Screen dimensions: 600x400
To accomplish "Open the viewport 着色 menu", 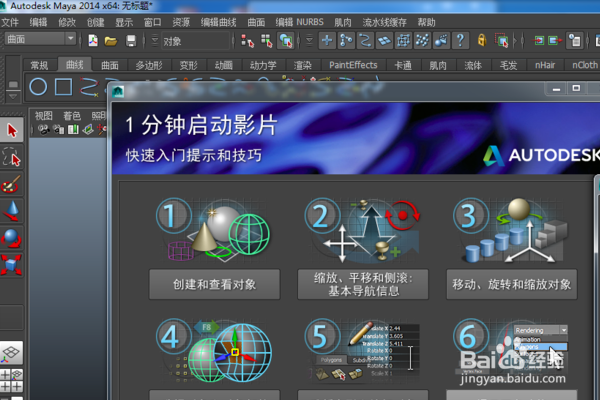I will click(x=72, y=116).
